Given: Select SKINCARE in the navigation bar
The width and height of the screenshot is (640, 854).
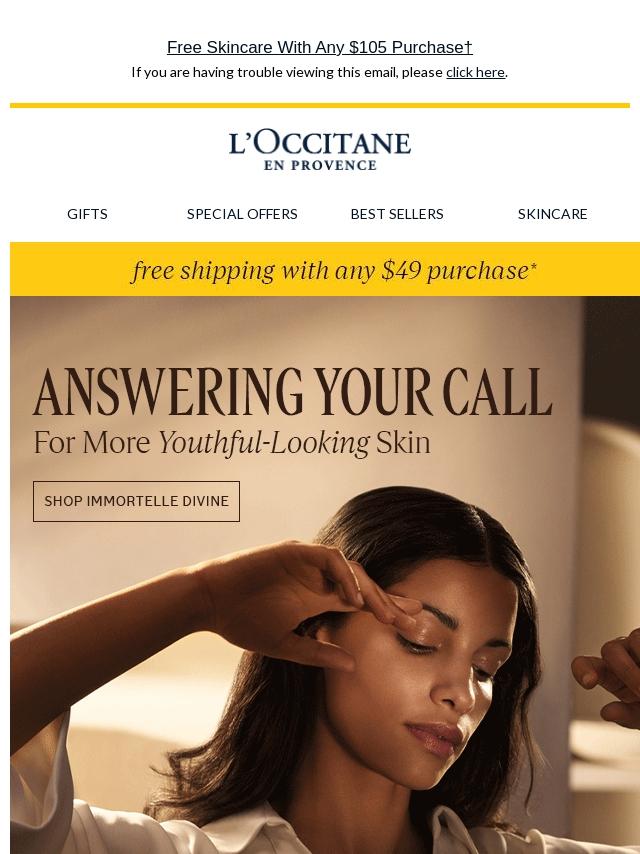Looking at the screenshot, I should [552, 214].
